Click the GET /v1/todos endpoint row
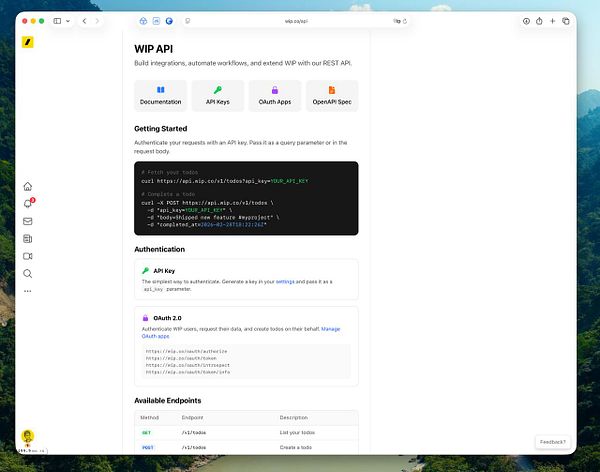 [246, 433]
